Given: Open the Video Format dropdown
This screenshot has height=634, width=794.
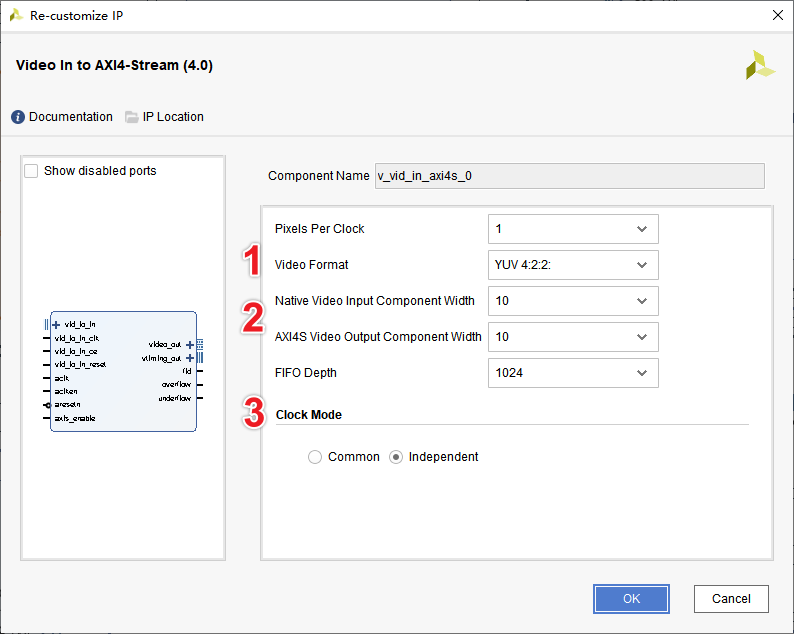Looking at the screenshot, I should [x=573, y=265].
